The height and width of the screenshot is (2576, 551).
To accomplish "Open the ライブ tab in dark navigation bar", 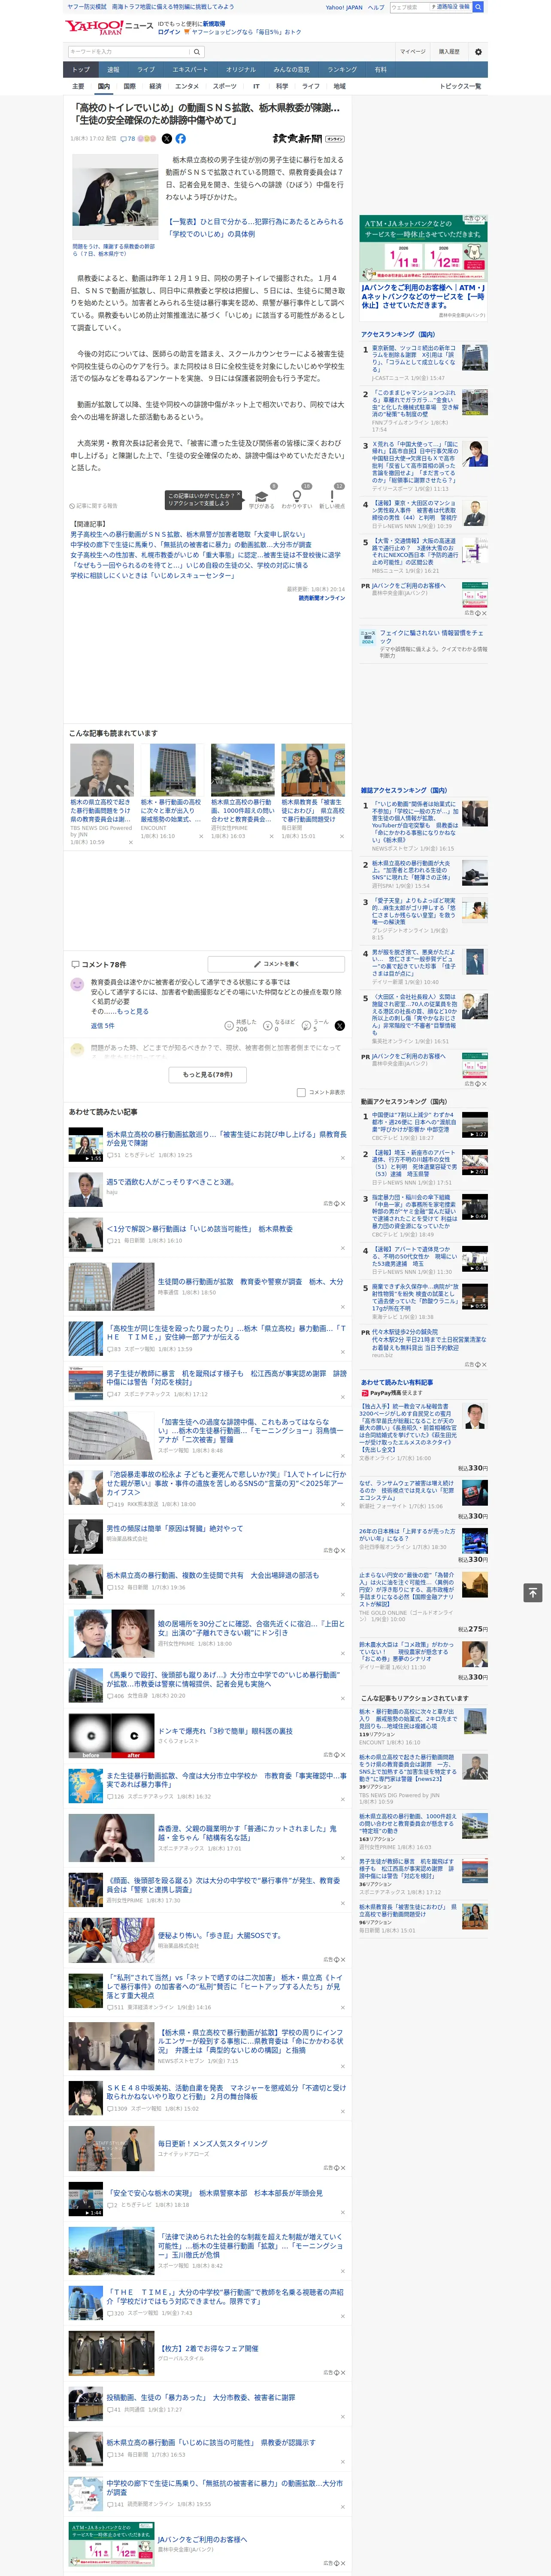I will 146,69.
